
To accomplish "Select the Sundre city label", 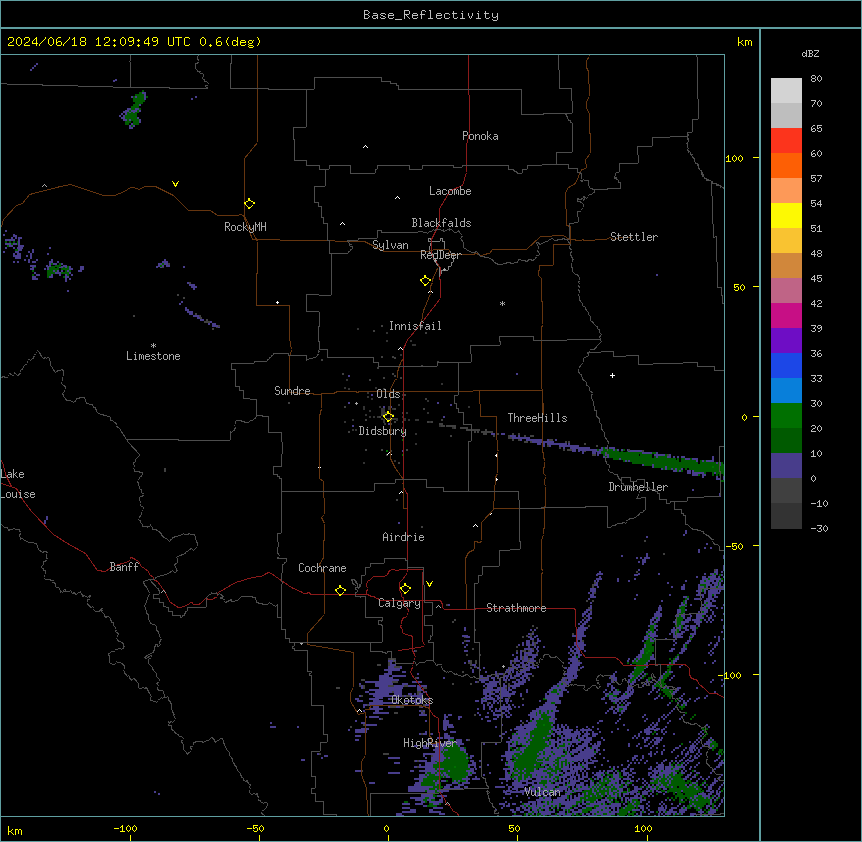I will (292, 391).
